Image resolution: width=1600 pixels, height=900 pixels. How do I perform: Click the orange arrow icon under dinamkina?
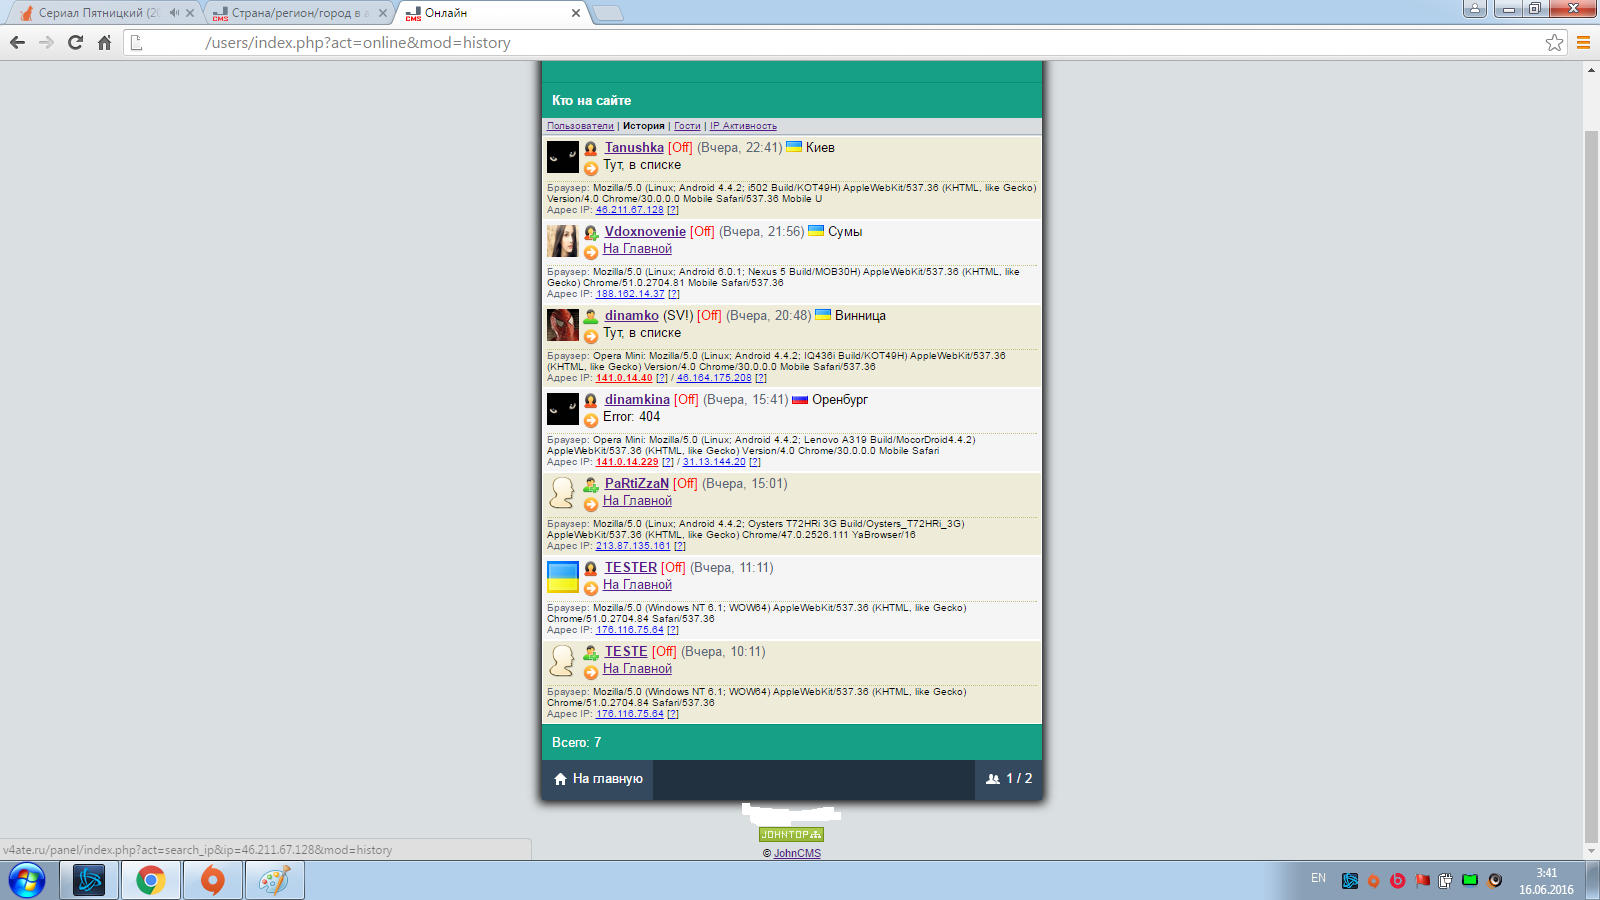[591, 420]
